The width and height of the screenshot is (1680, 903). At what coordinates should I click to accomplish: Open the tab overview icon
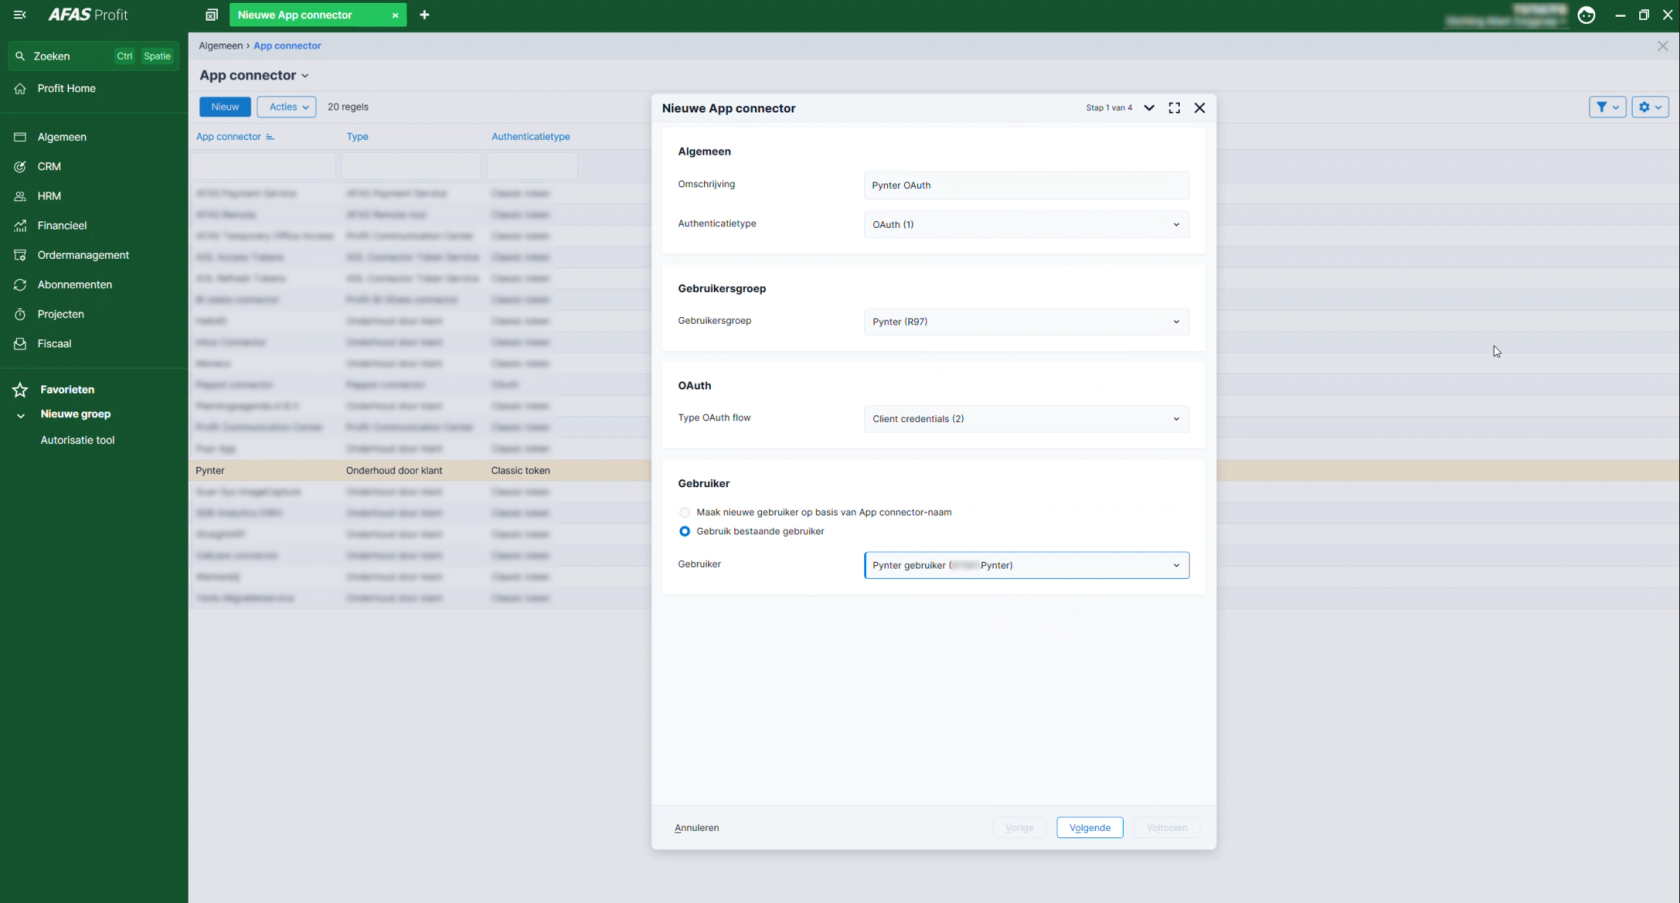click(211, 15)
